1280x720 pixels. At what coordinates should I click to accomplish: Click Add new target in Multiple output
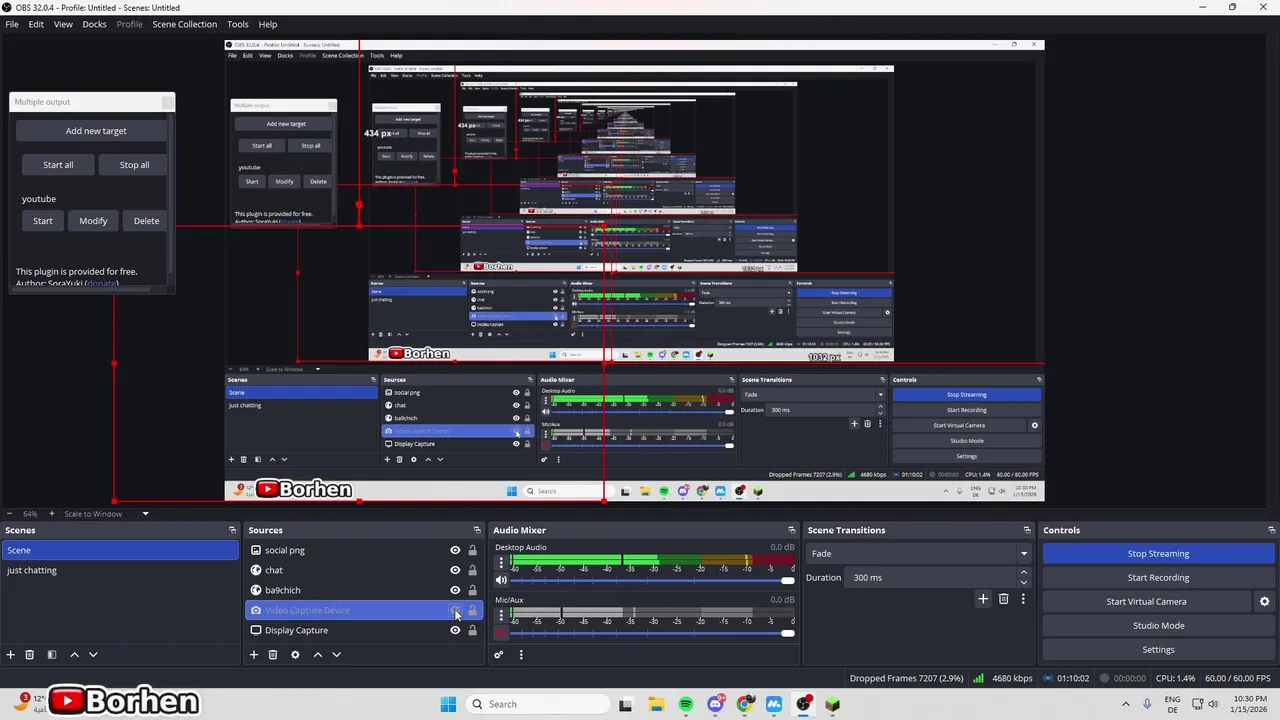click(x=96, y=131)
